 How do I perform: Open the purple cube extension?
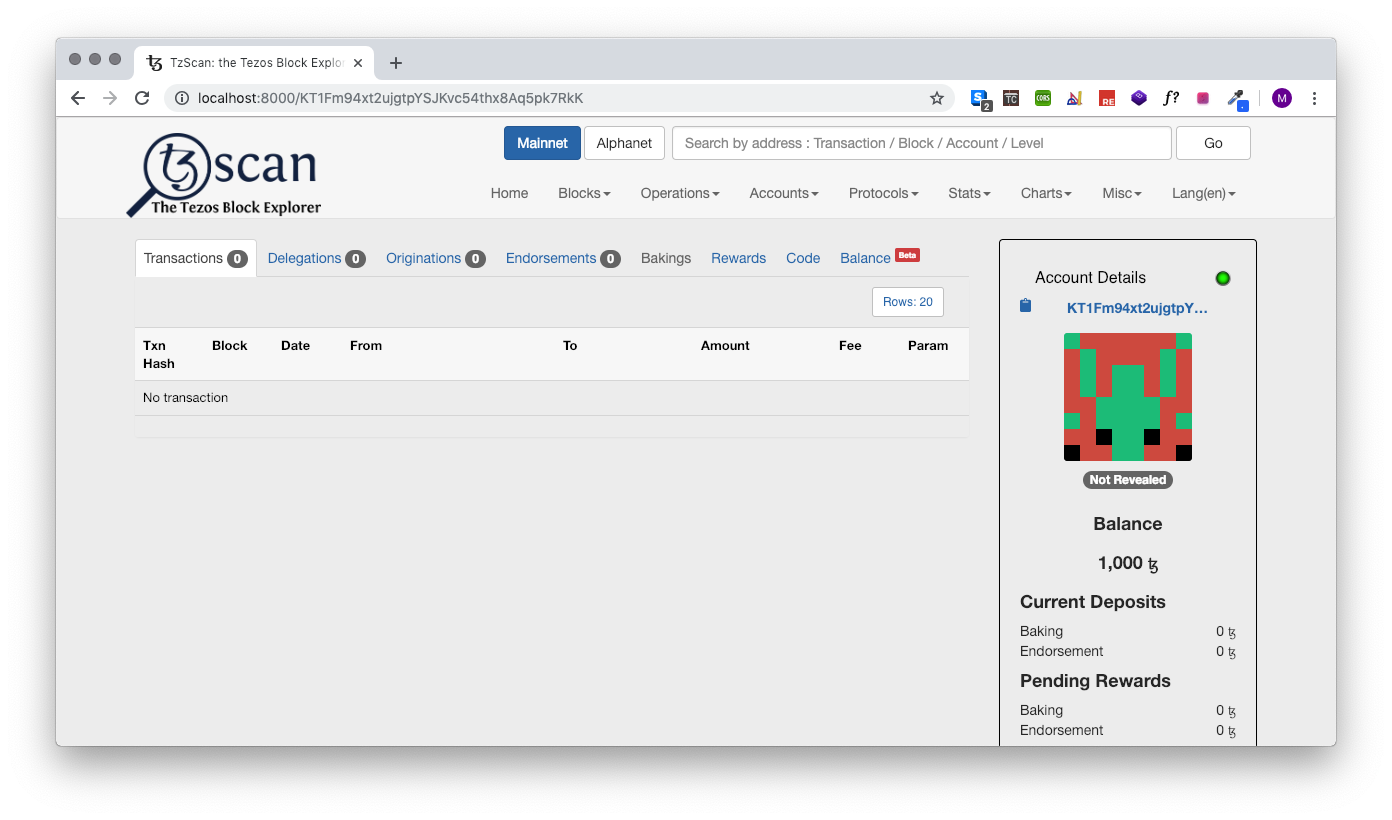coord(1139,98)
